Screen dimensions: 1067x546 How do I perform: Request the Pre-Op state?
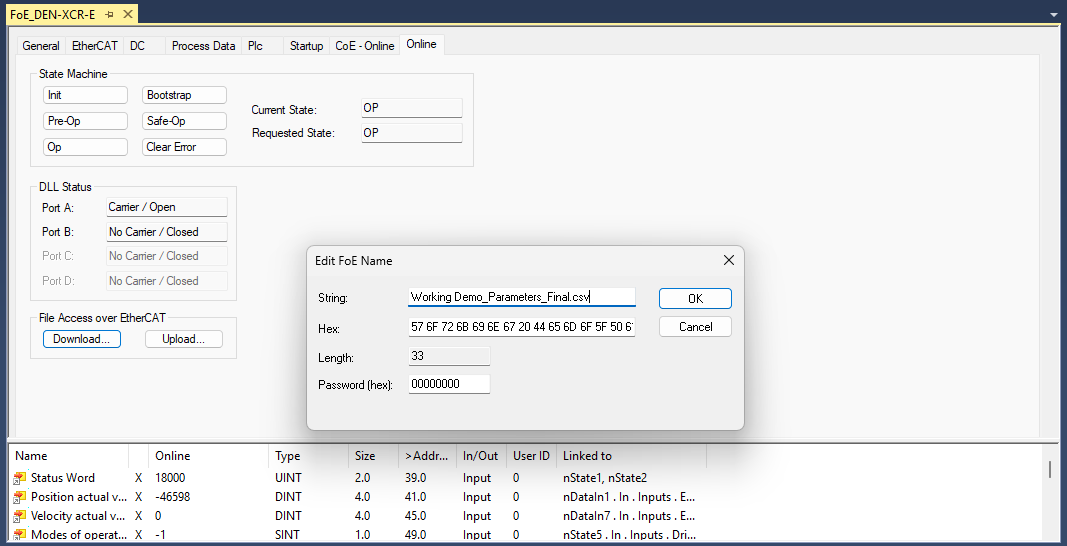[85, 121]
